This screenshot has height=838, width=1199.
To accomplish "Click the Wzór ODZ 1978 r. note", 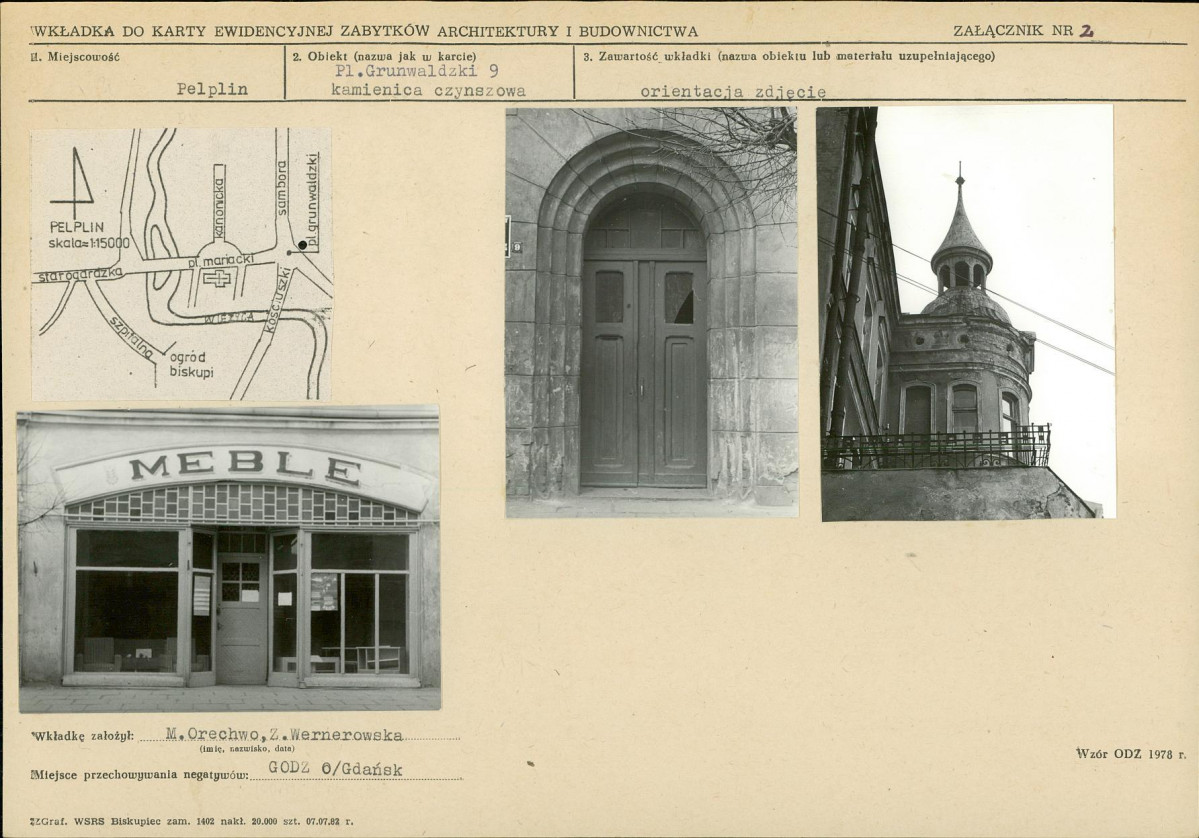I will click(x=1130, y=753).
